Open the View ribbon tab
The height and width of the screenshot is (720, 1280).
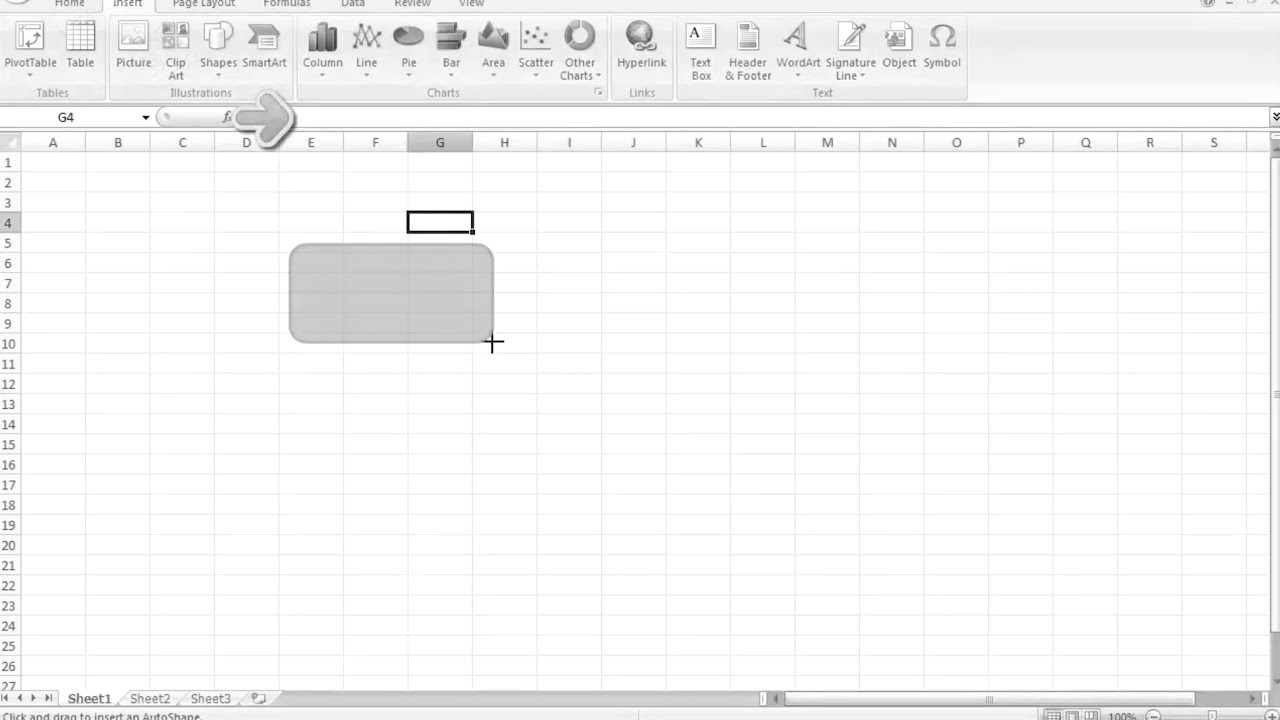click(471, 4)
